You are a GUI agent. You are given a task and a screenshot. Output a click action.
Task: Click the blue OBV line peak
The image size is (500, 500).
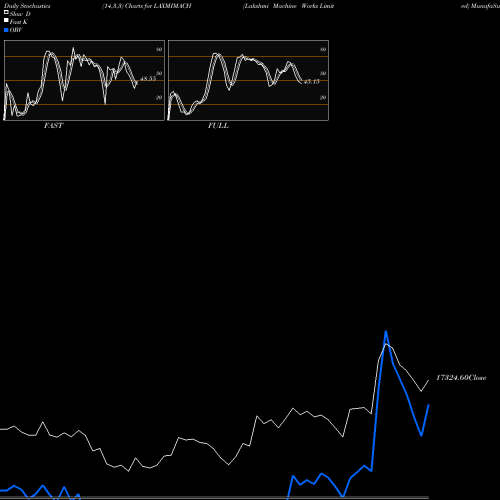pos(386,331)
